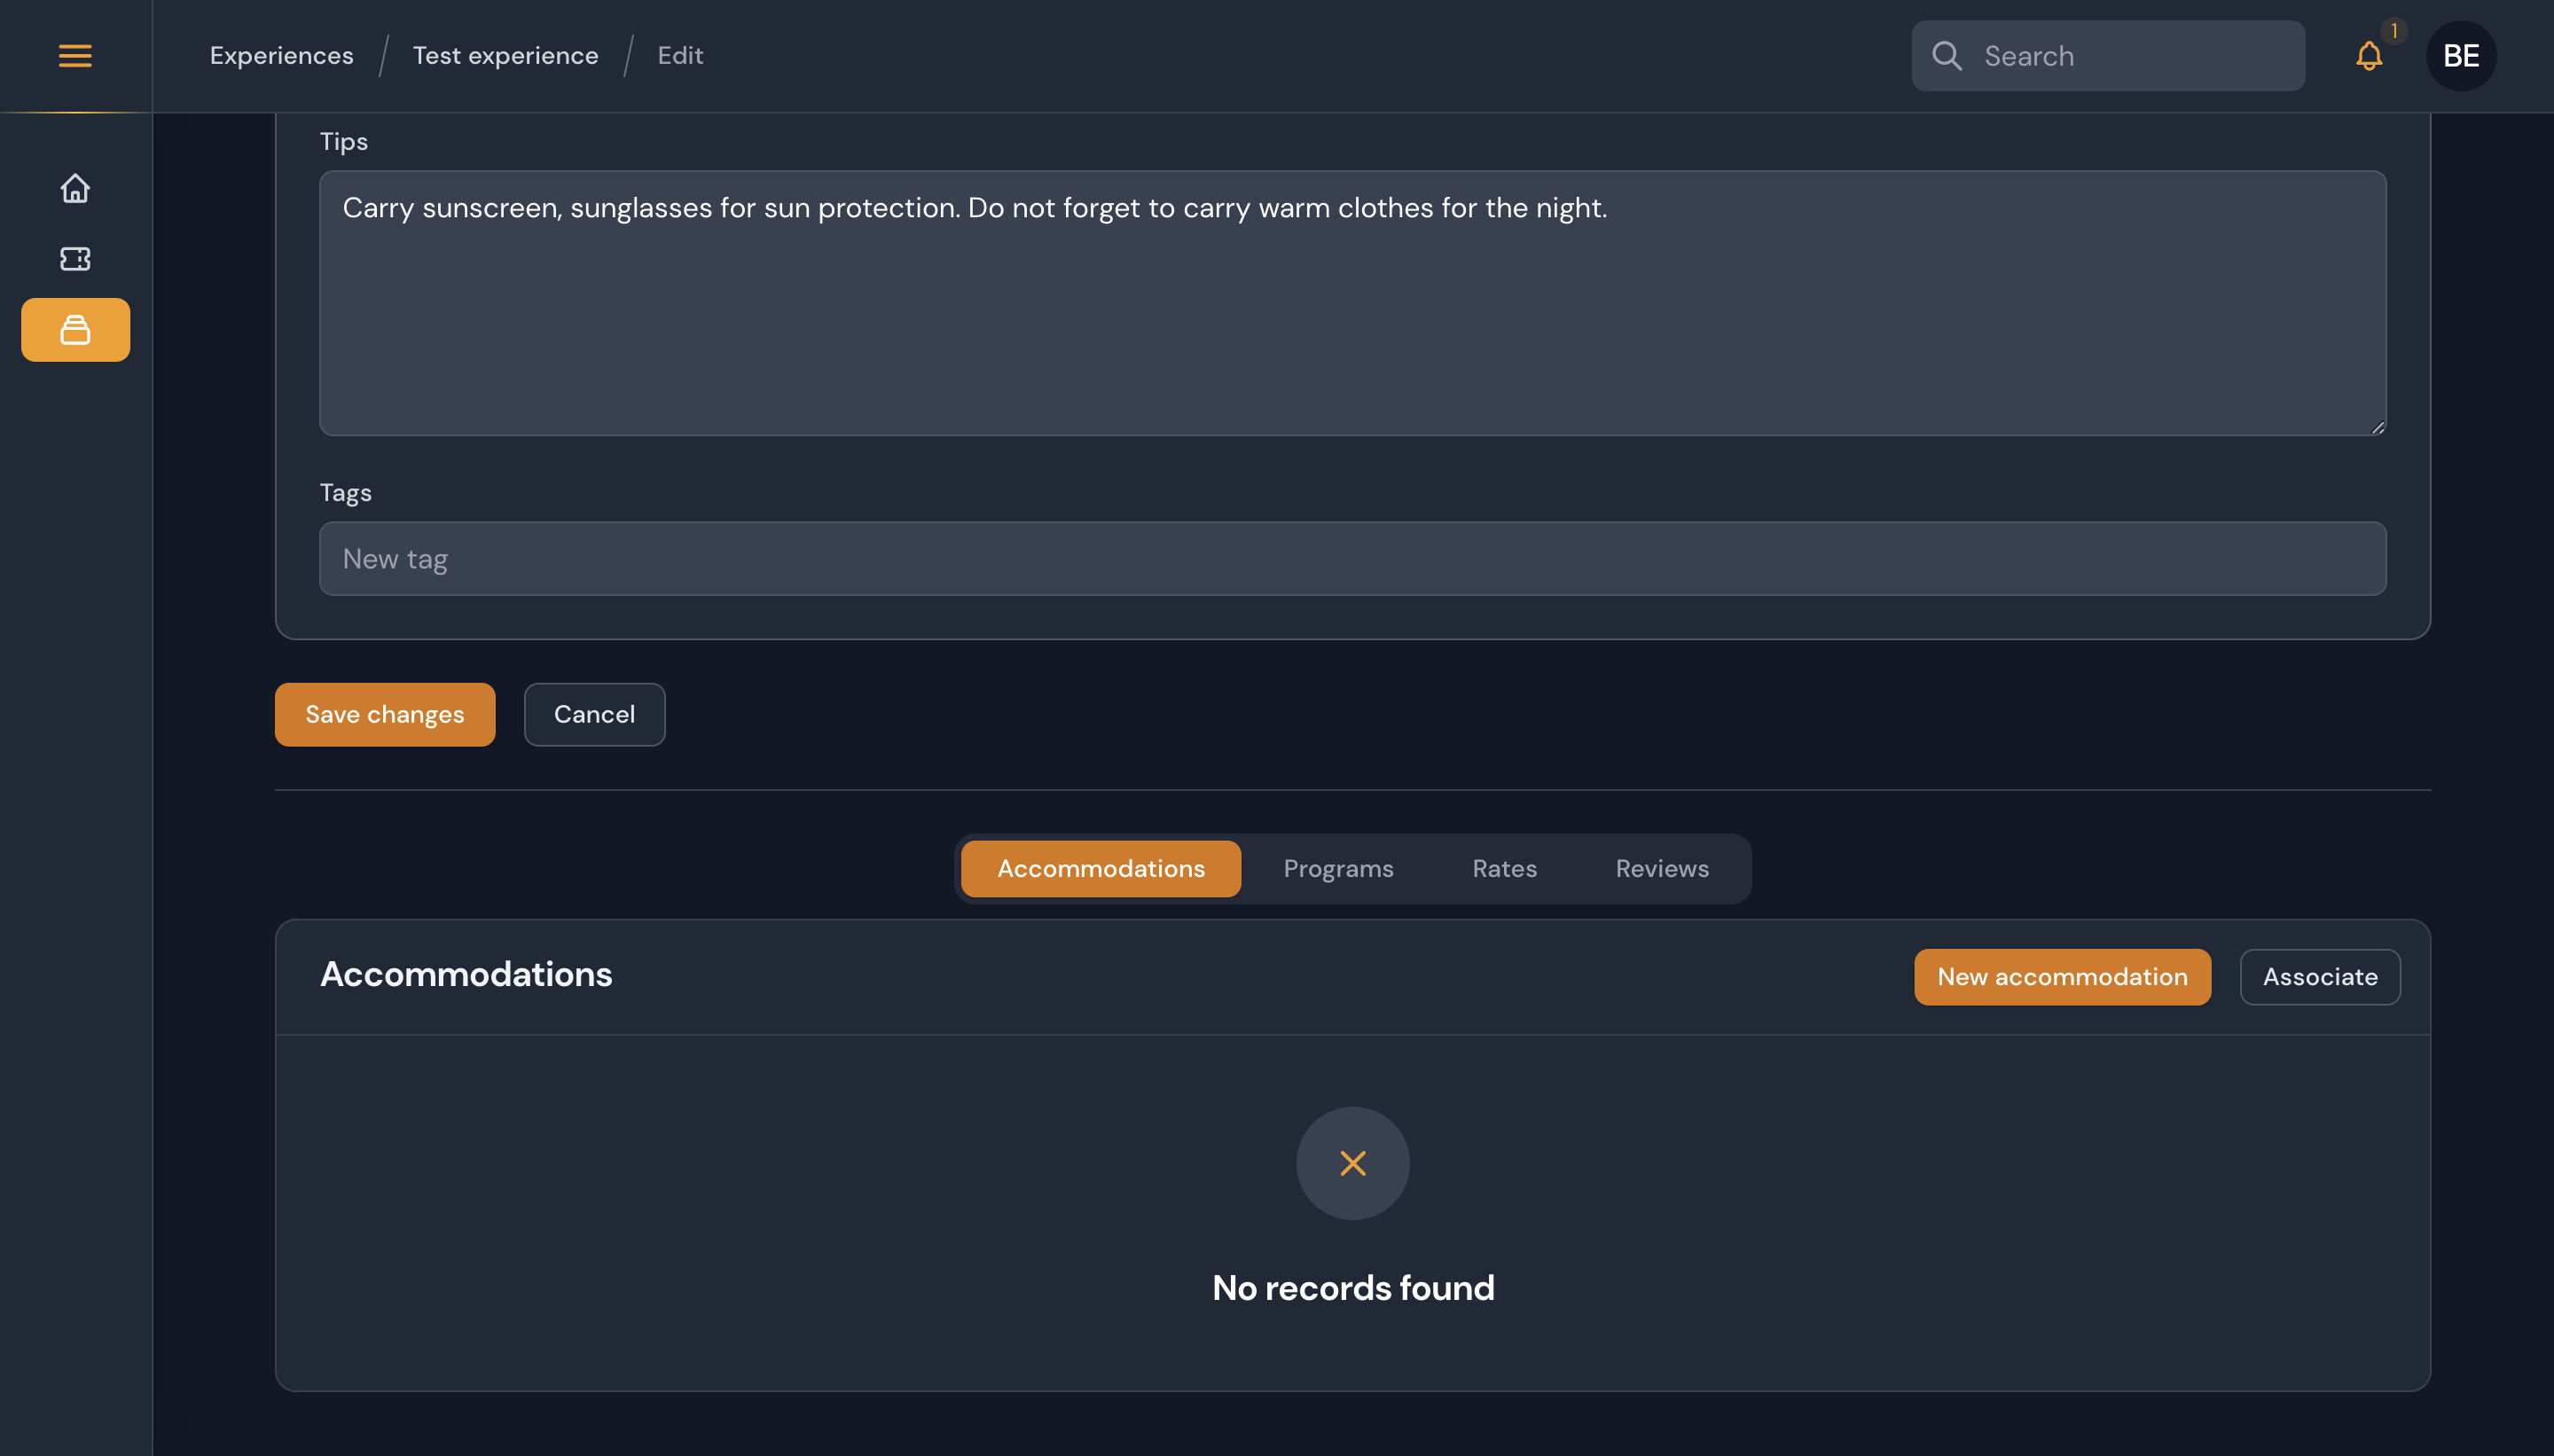
Task: Open the BE user avatar menu
Action: click(2460, 56)
